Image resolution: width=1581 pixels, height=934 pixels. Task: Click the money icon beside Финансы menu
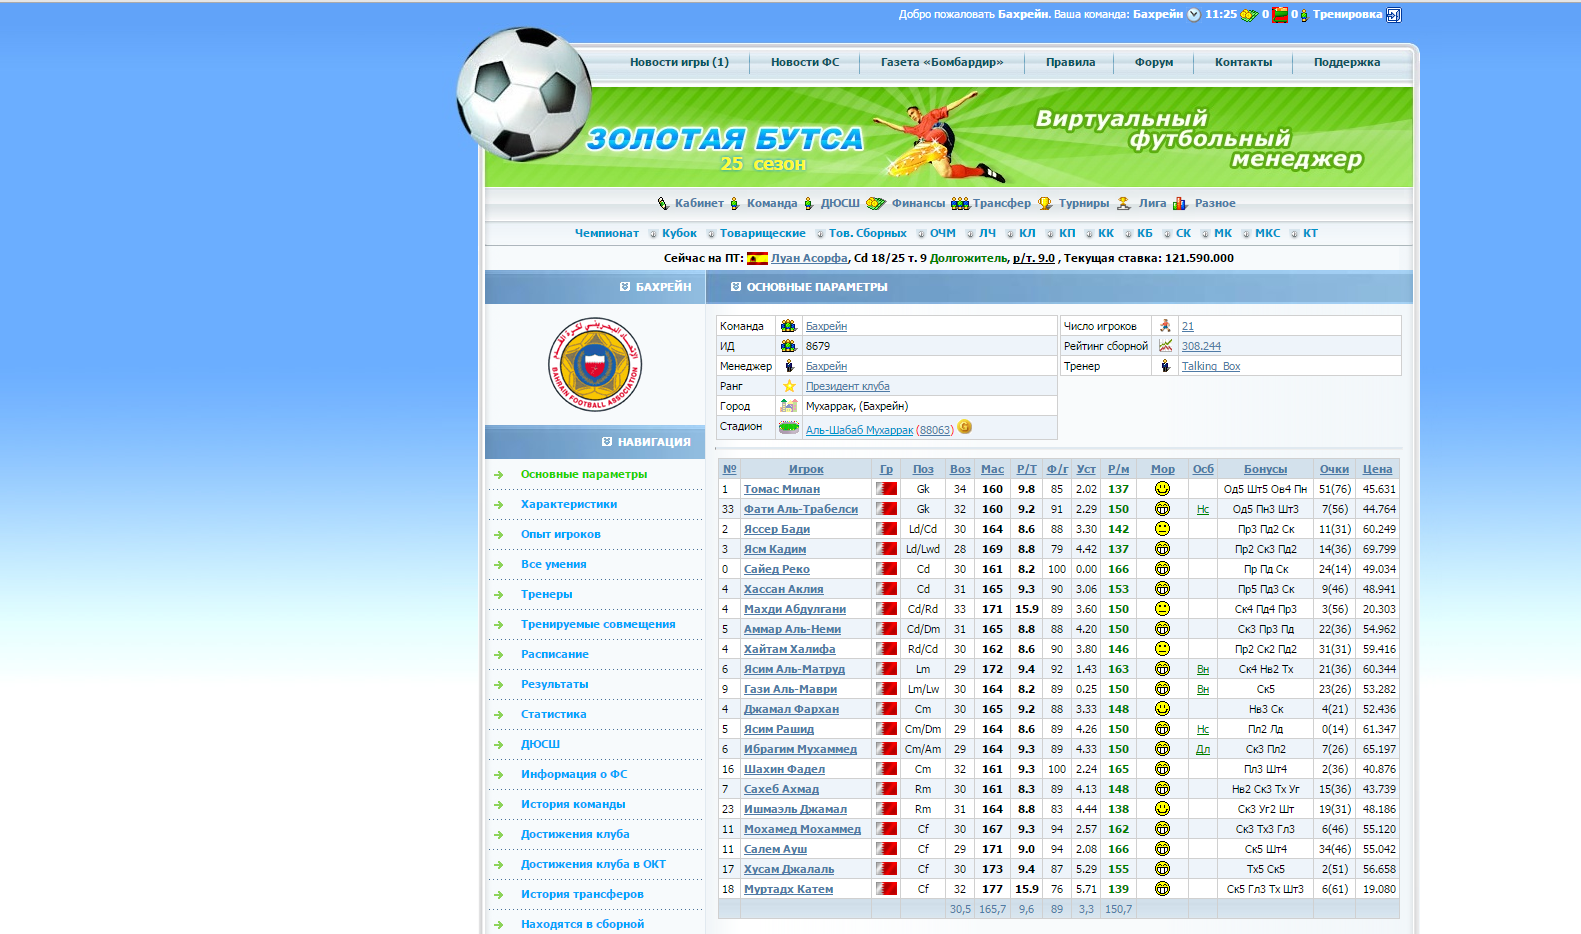876,203
